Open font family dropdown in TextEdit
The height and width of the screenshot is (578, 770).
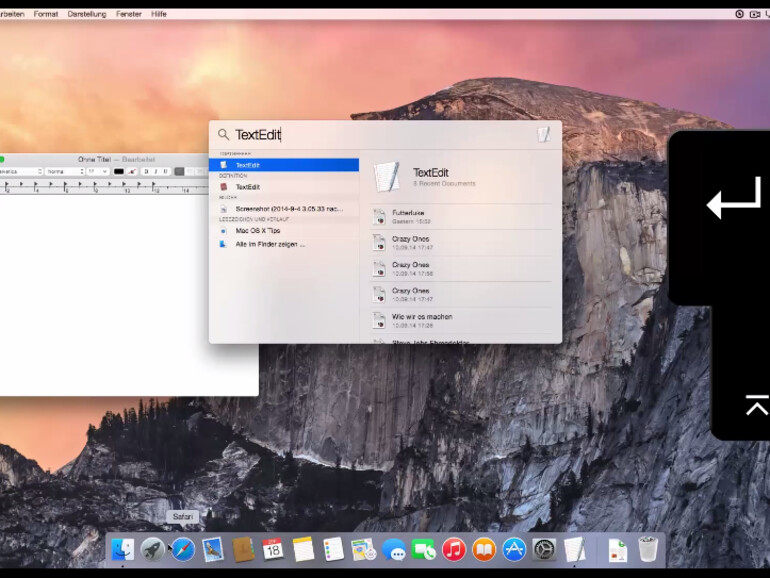point(20,171)
